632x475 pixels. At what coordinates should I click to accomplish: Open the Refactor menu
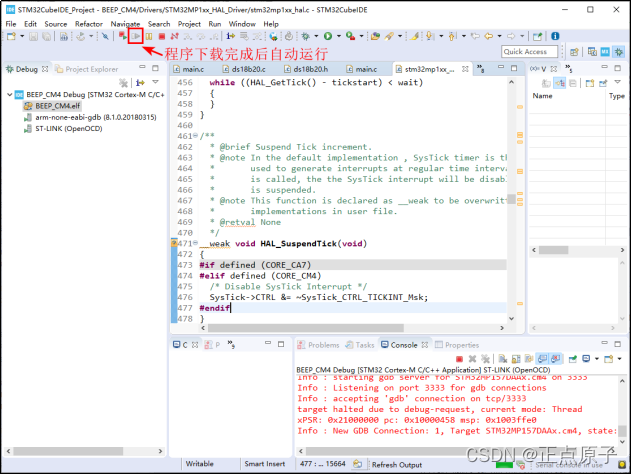point(89,24)
